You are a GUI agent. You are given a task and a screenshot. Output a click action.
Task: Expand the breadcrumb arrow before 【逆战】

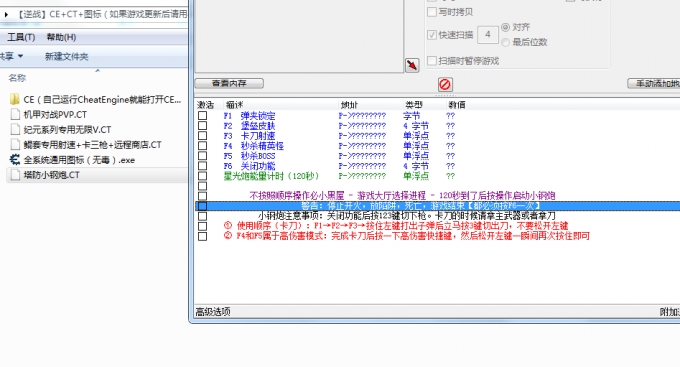[6, 14]
